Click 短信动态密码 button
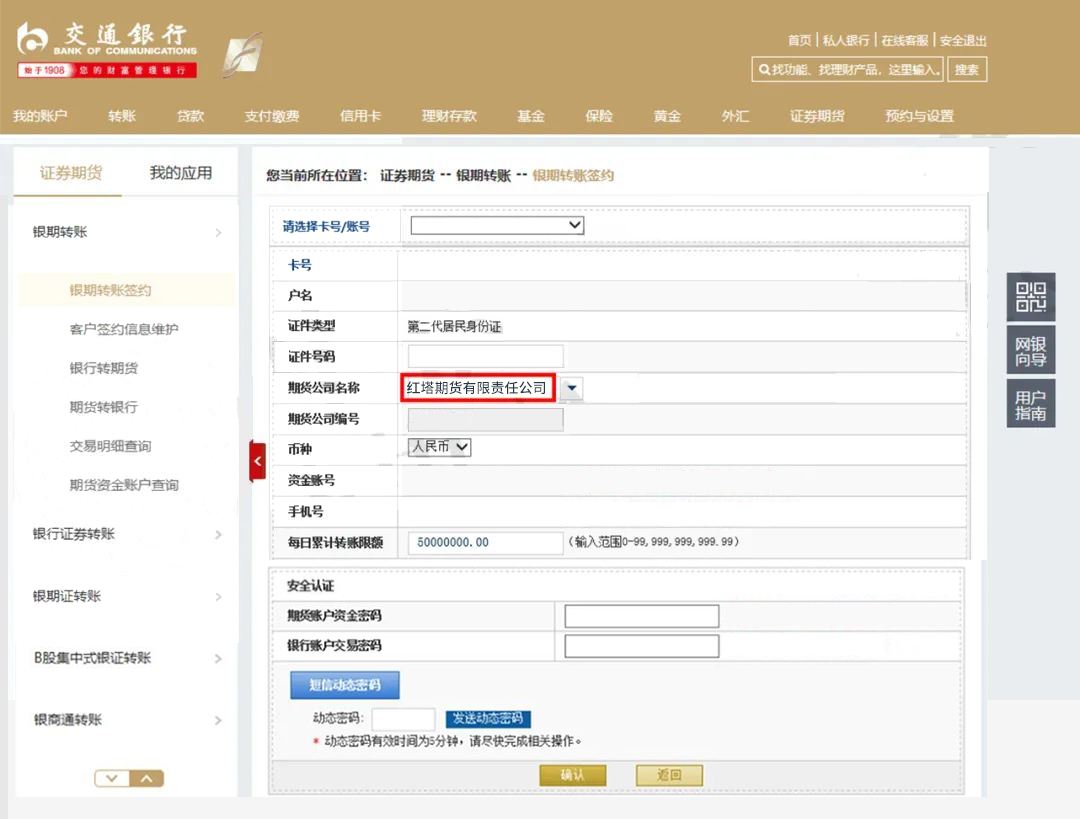The width and height of the screenshot is (1080, 819). (345, 685)
